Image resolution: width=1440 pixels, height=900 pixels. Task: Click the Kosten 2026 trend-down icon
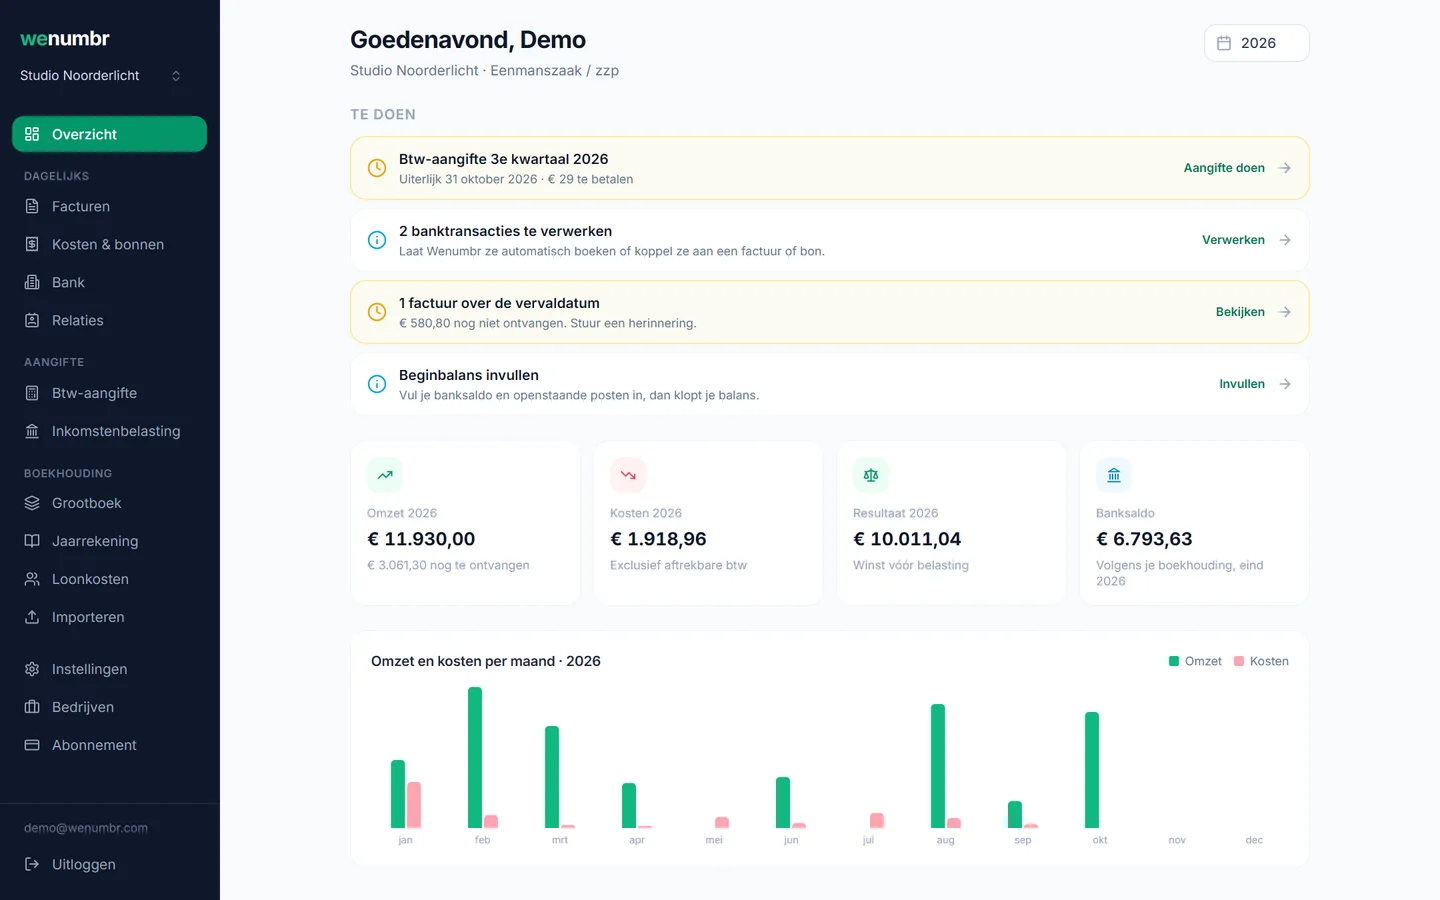pos(628,475)
